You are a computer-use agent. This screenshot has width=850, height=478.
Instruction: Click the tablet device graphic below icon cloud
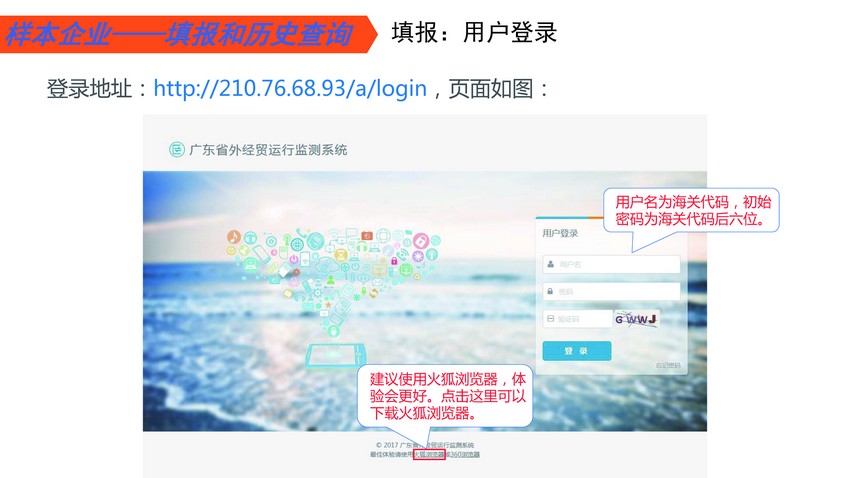pos(336,356)
